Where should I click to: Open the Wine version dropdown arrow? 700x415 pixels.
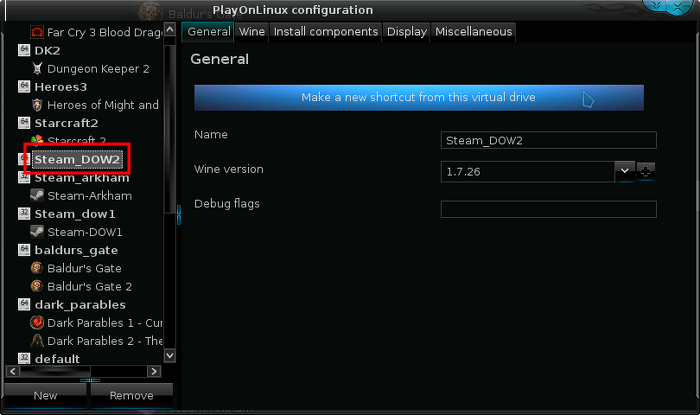[625, 171]
